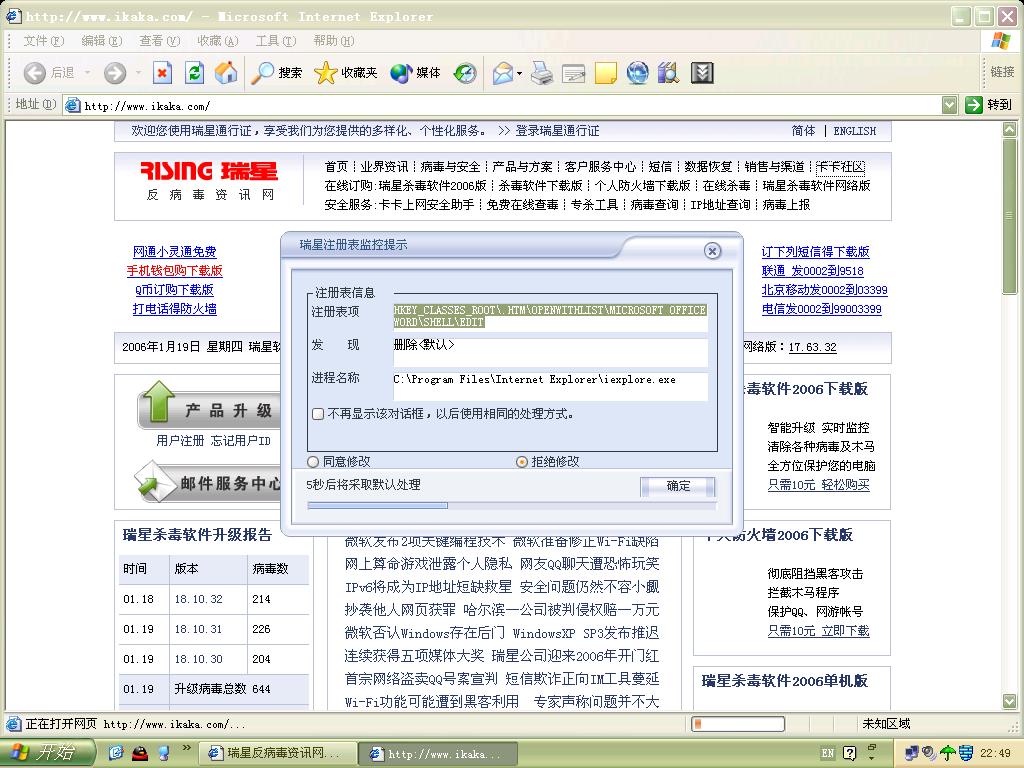Image resolution: width=1024 pixels, height=768 pixels.
Task: Click the dialog countdown progress bar
Action: point(511,505)
